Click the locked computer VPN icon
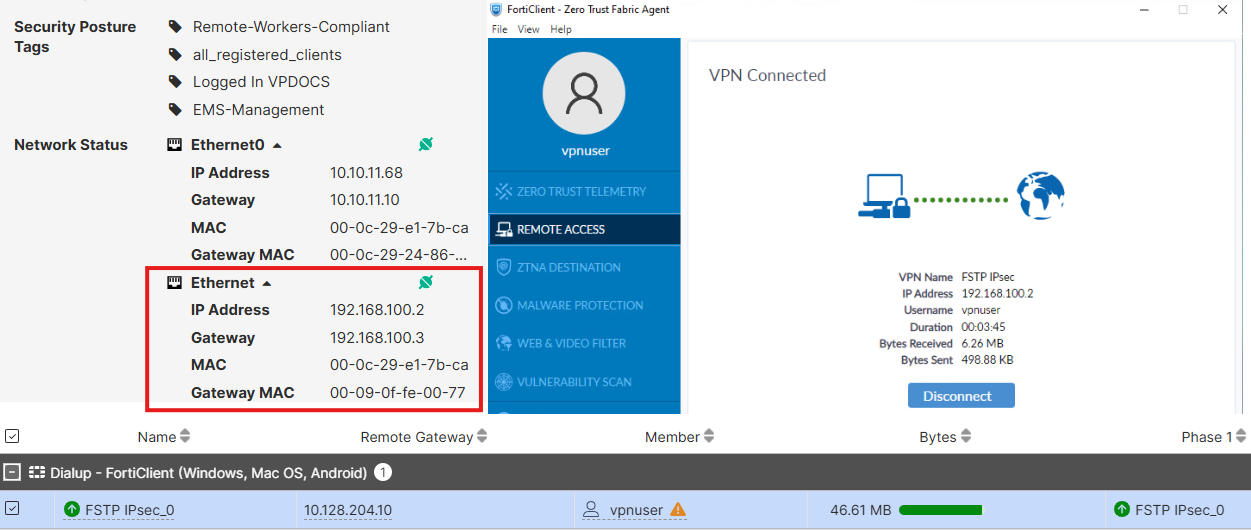This screenshot has width=1251, height=530. pos(884,197)
